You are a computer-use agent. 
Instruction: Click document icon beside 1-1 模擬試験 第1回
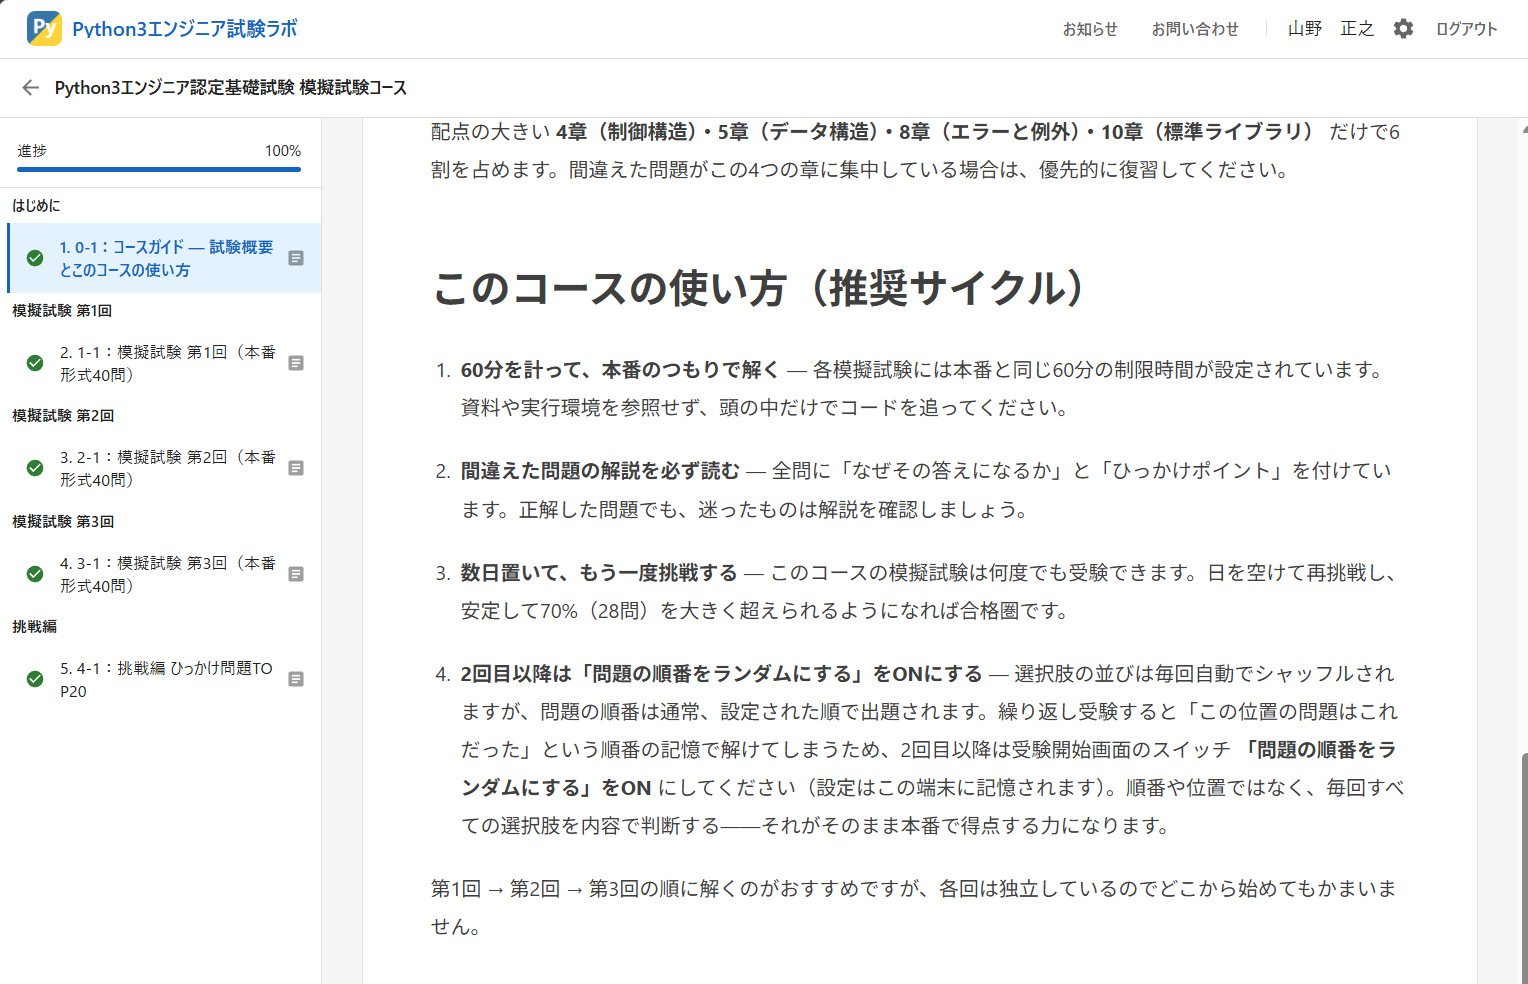pos(296,363)
